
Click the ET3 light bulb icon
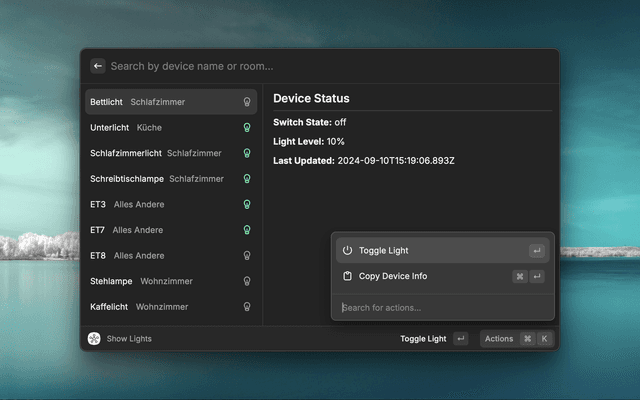[x=247, y=204]
